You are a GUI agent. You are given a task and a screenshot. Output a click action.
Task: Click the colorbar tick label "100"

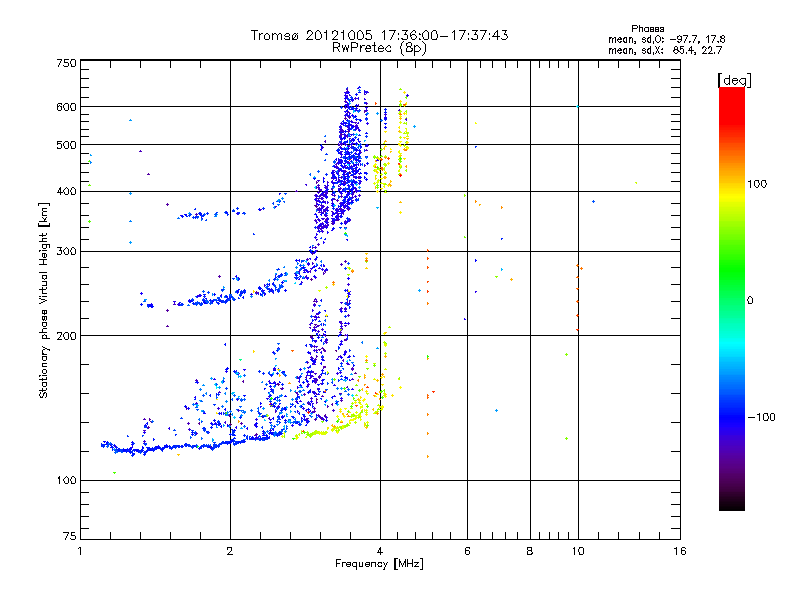[x=757, y=184]
